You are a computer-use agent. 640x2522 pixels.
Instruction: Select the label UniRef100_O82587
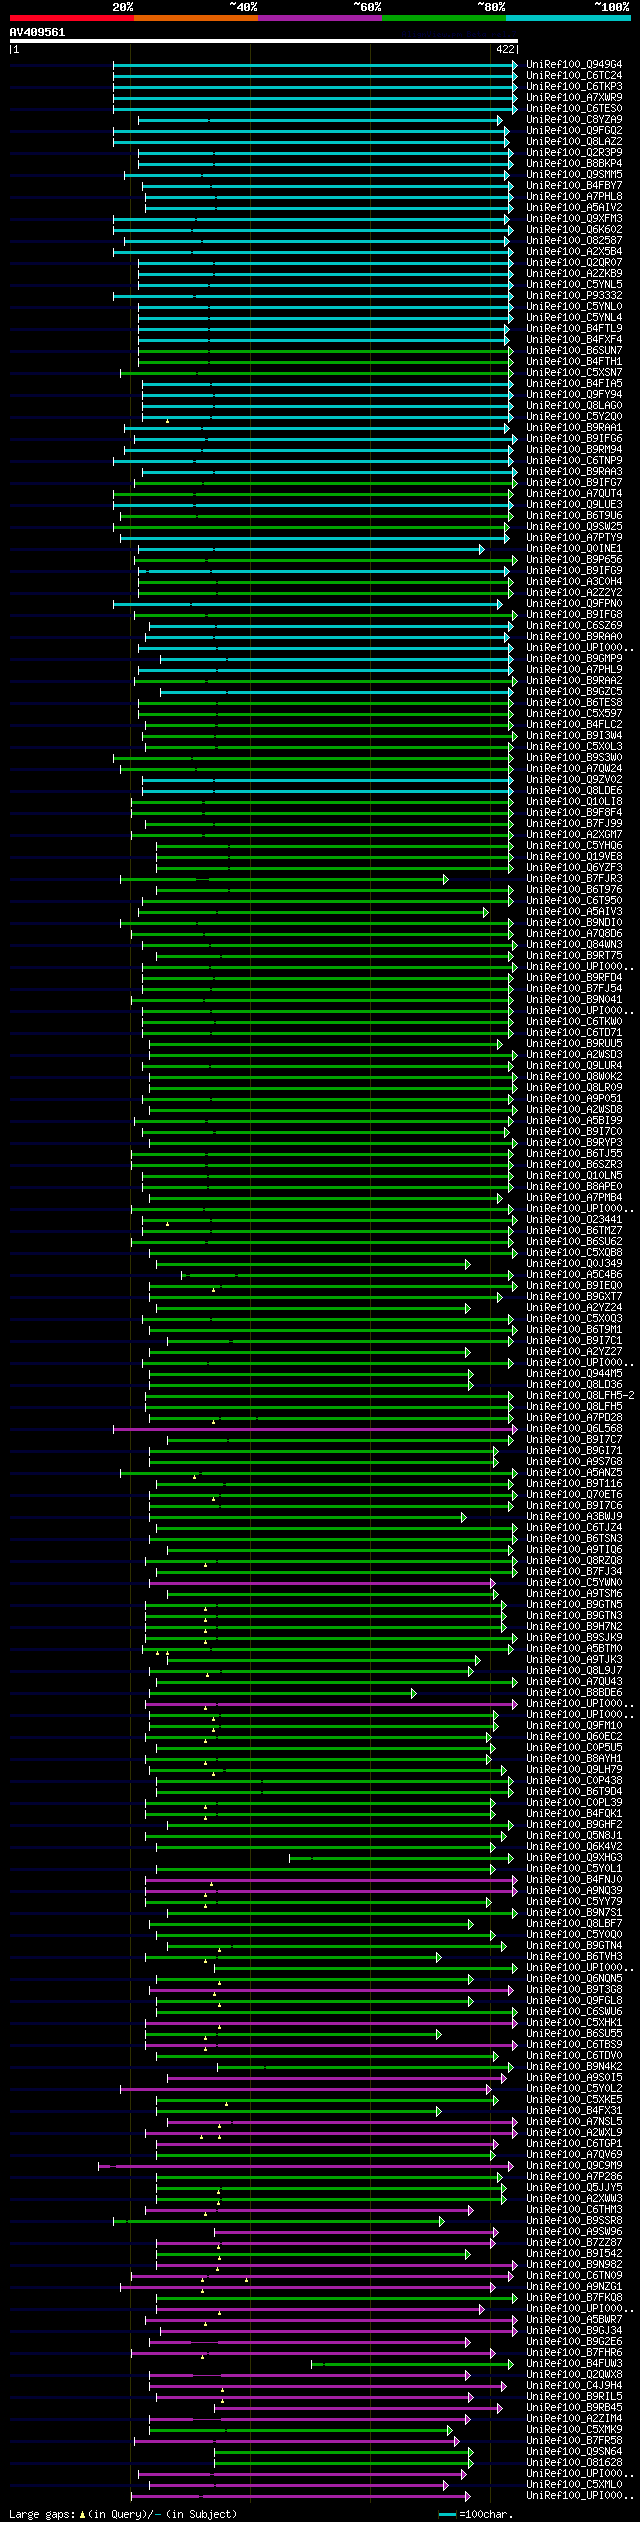point(574,241)
